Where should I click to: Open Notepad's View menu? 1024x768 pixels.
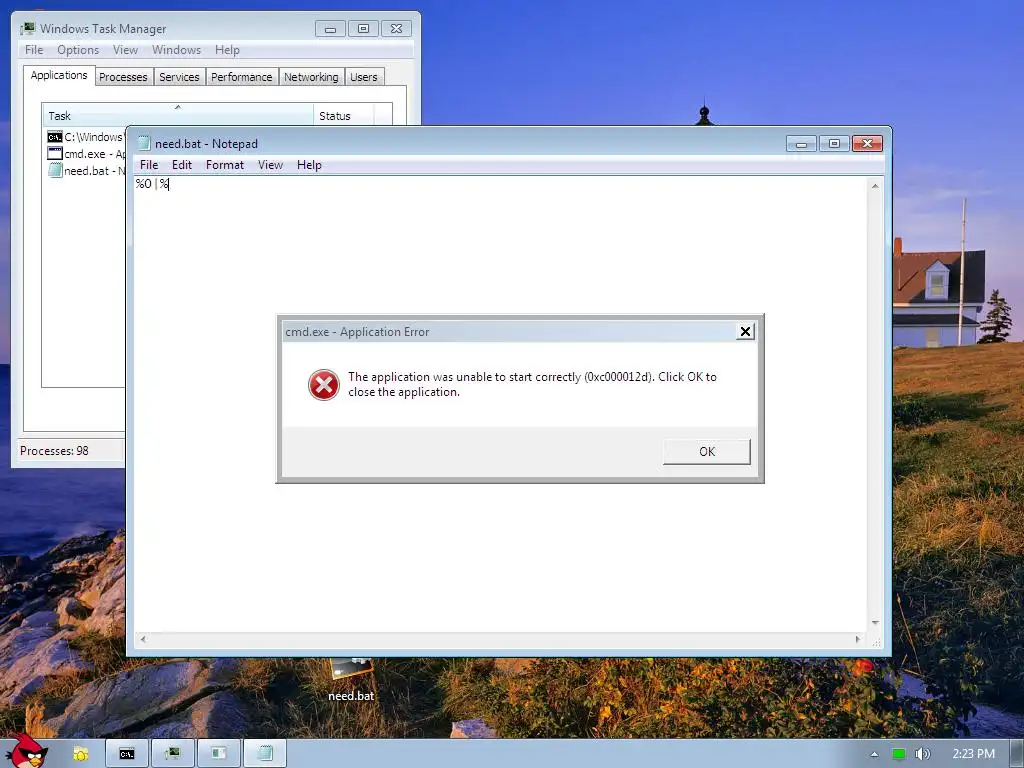pyautogui.click(x=270, y=165)
